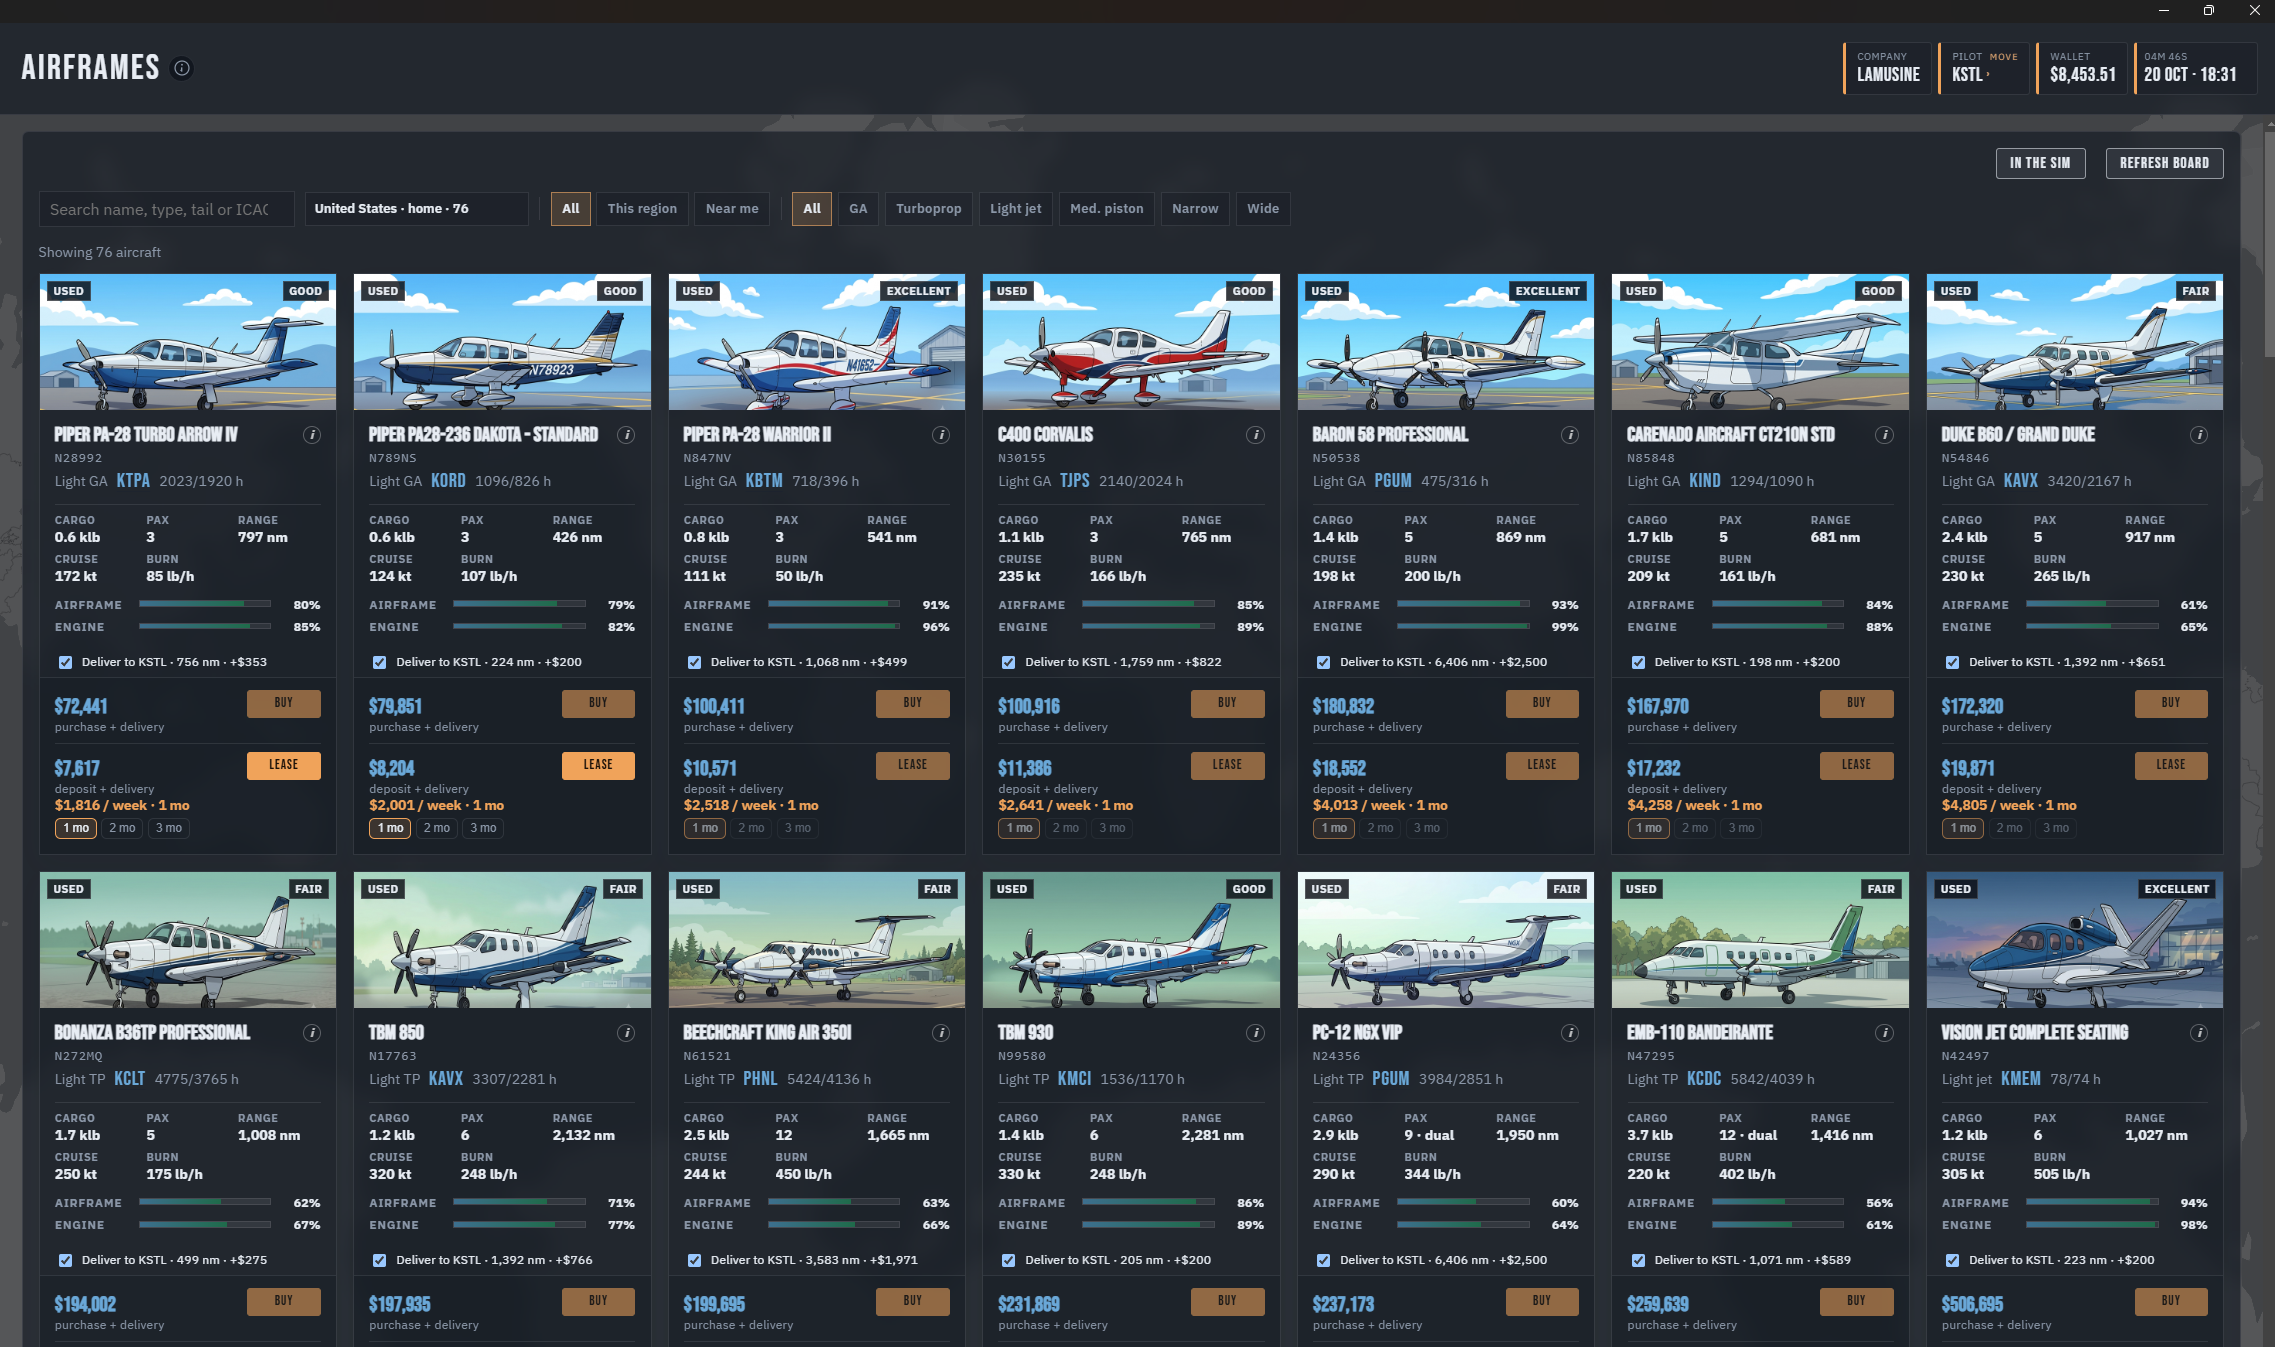Show info for Beechcraft King Air 350i
Screen dimensions: 2275x1347
pyautogui.click(x=941, y=1033)
